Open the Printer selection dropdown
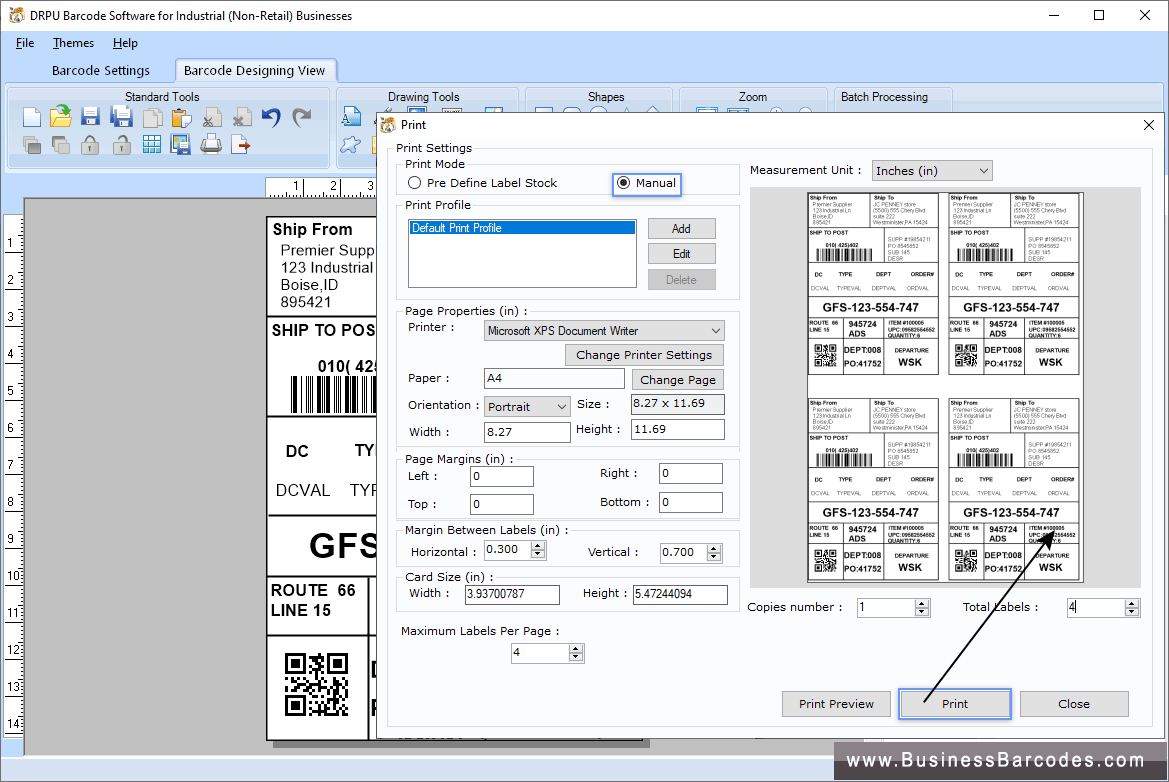 tap(716, 330)
